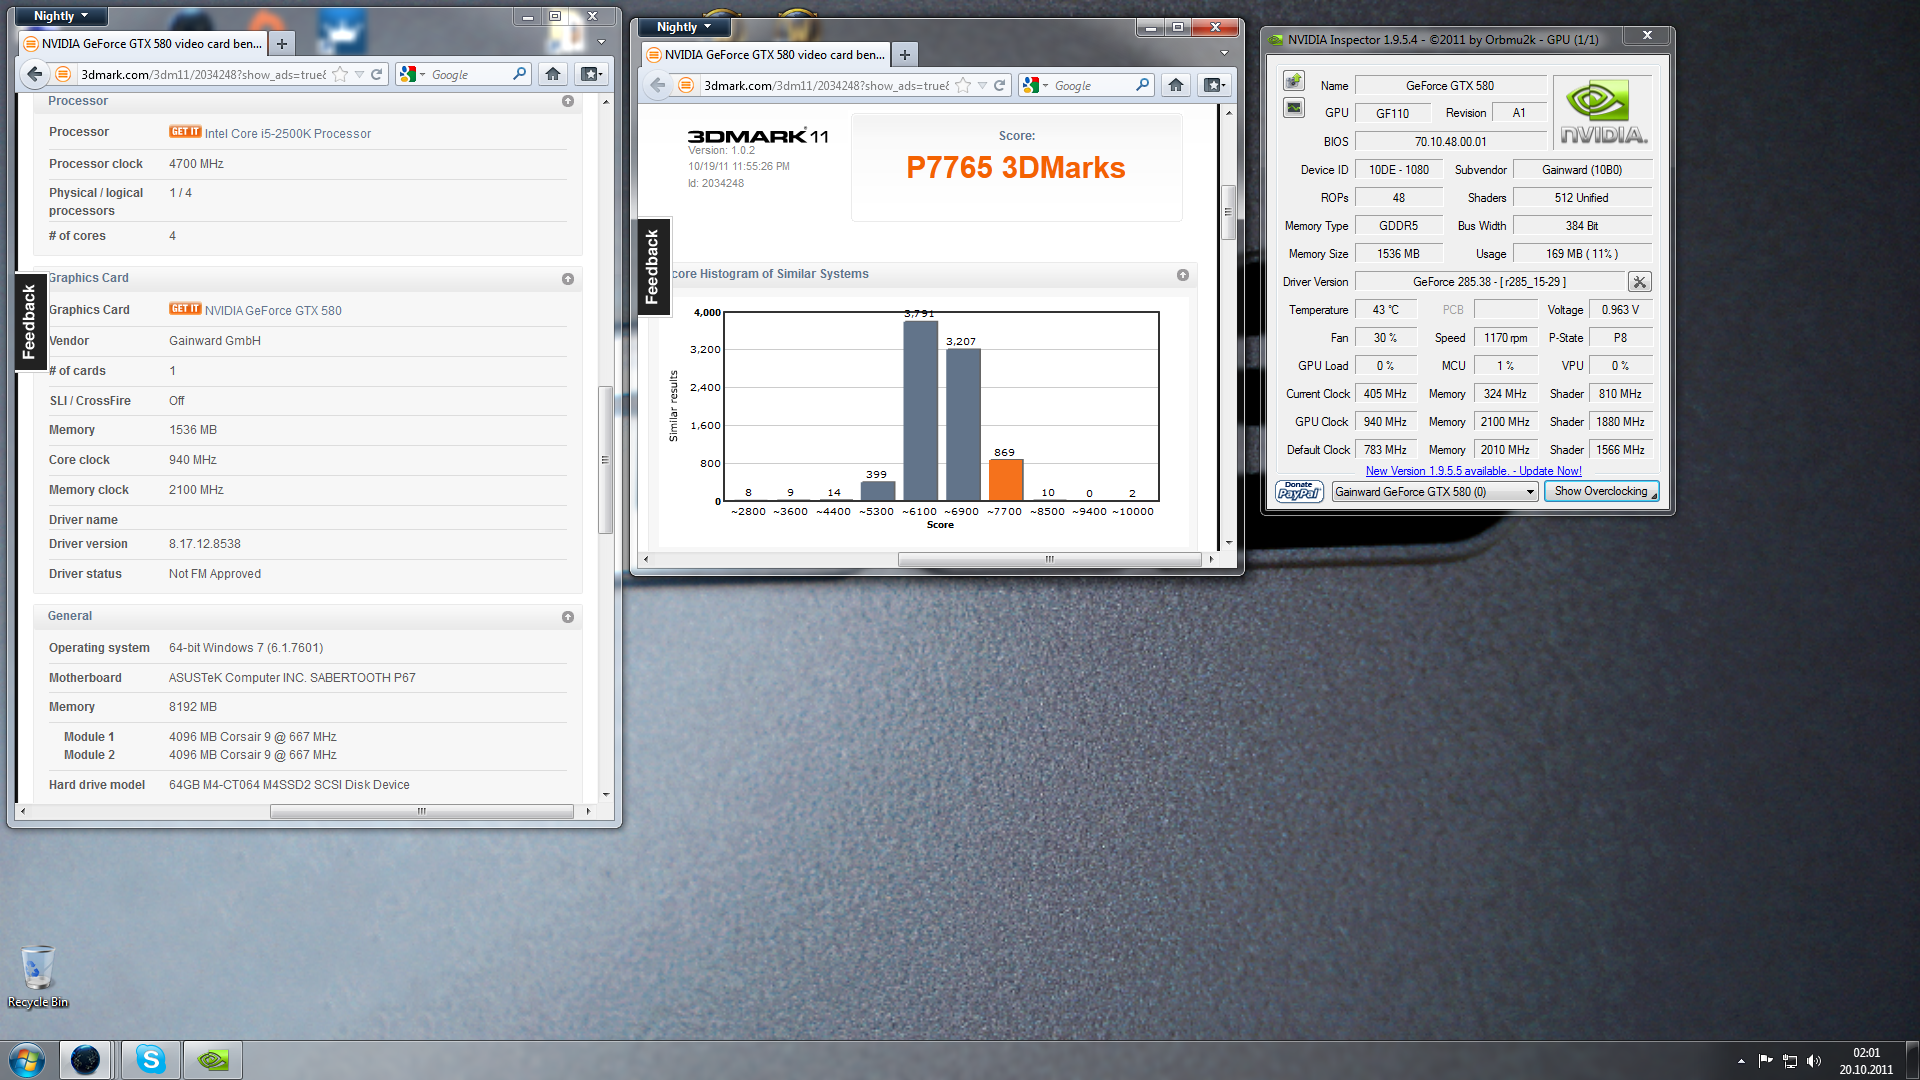
Task: Open bookmarks menu icon in left browser
Action: 591,74
